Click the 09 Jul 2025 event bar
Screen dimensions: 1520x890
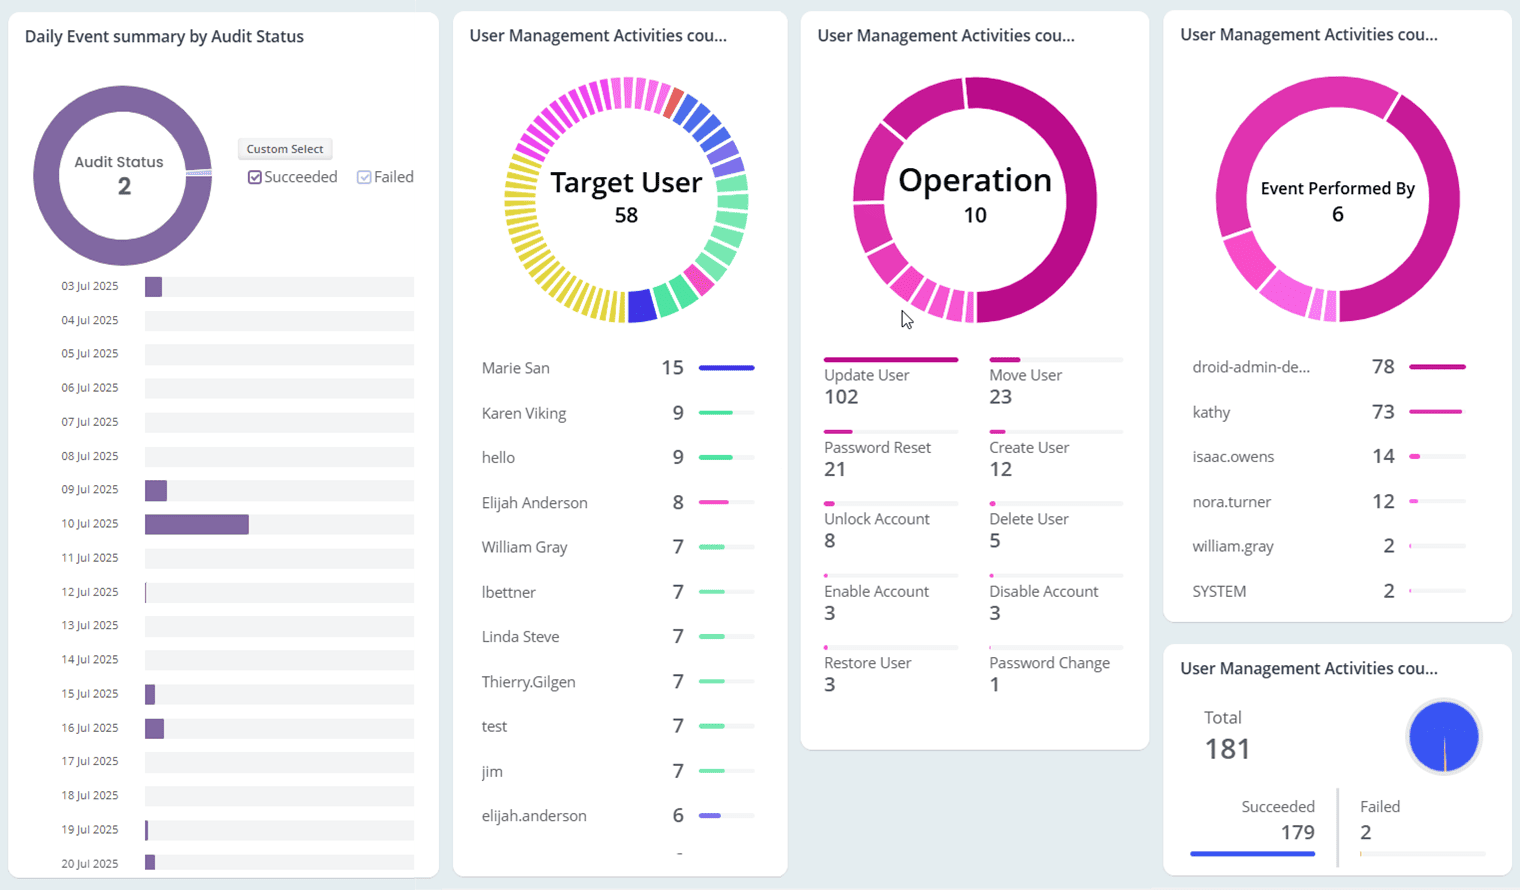click(x=155, y=490)
